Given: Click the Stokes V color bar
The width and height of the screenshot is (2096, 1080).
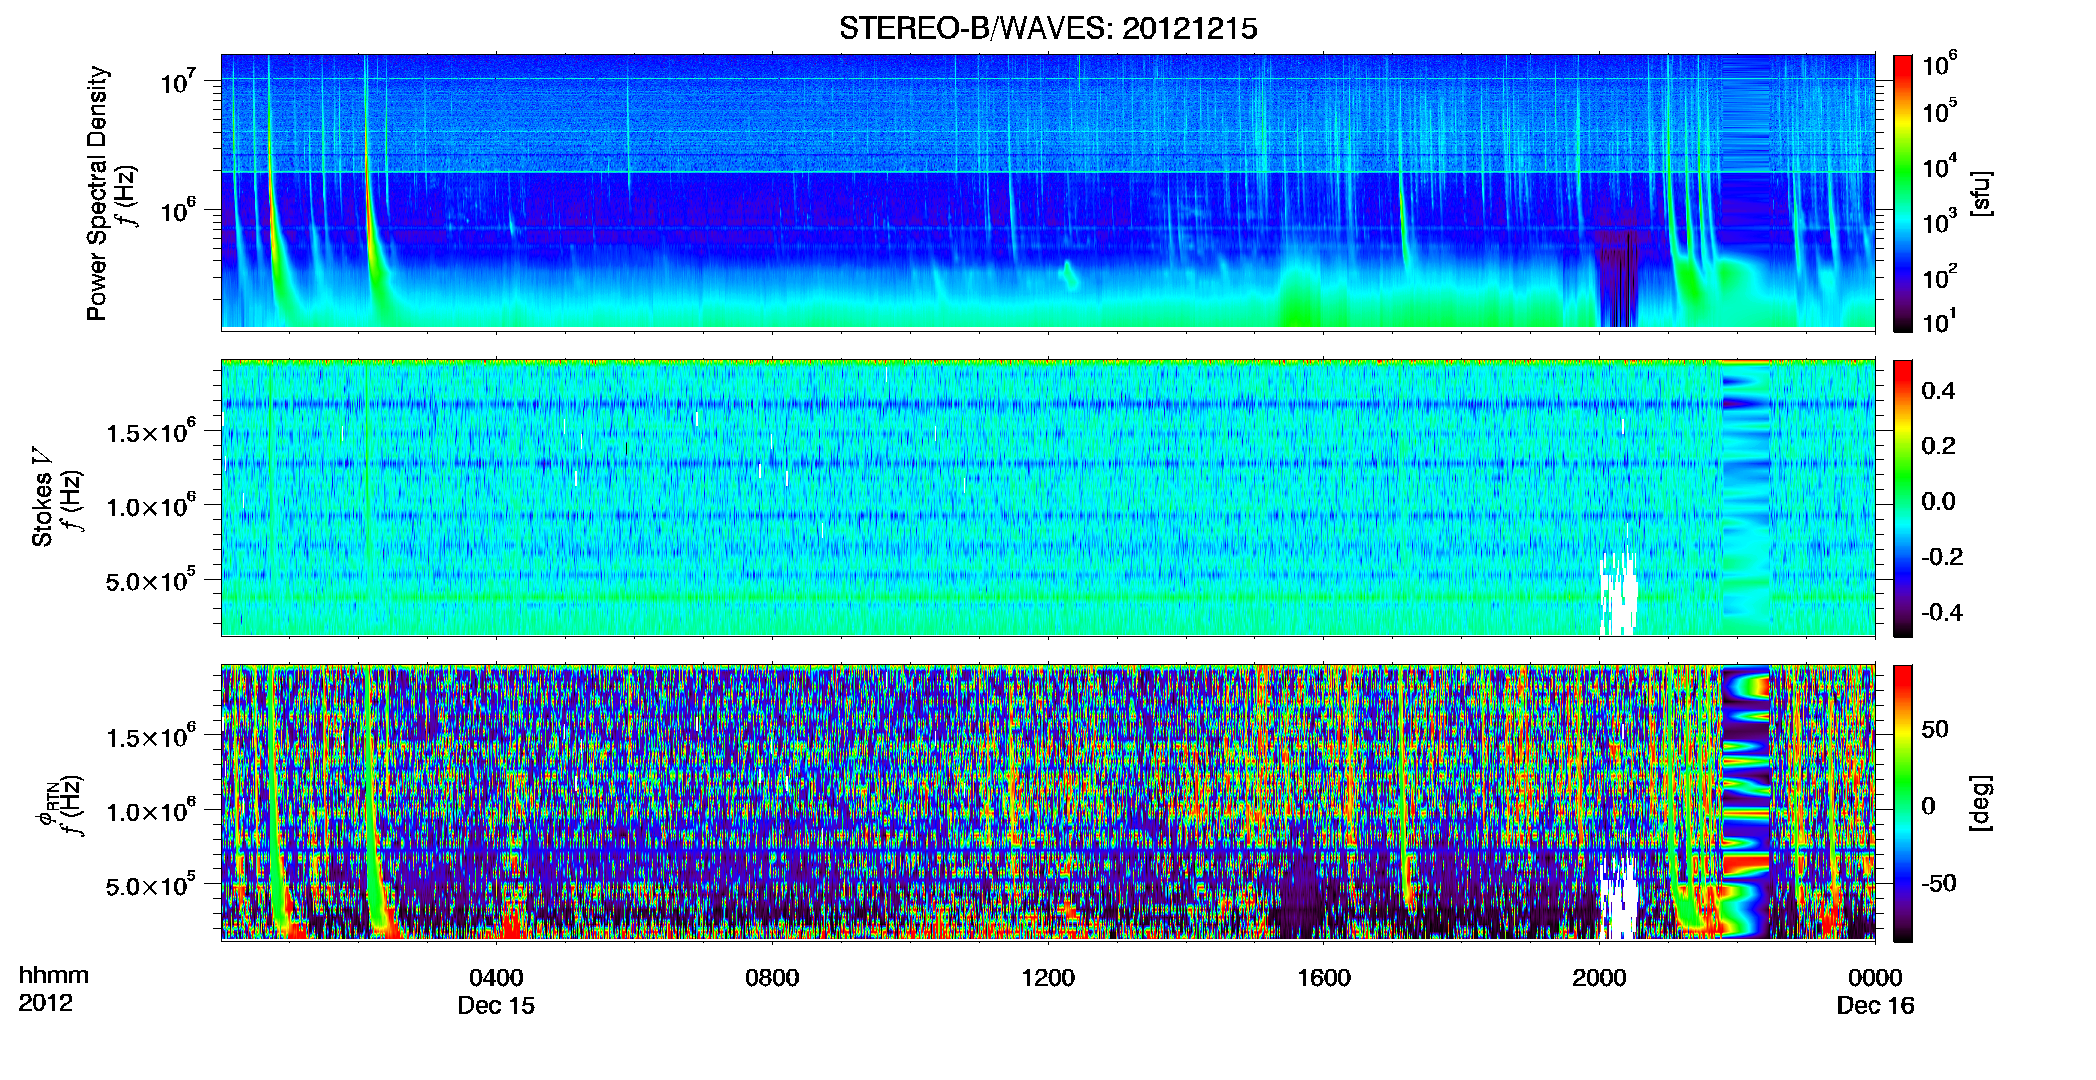Looking at the screenshot, I should (x=1903, y=498).
